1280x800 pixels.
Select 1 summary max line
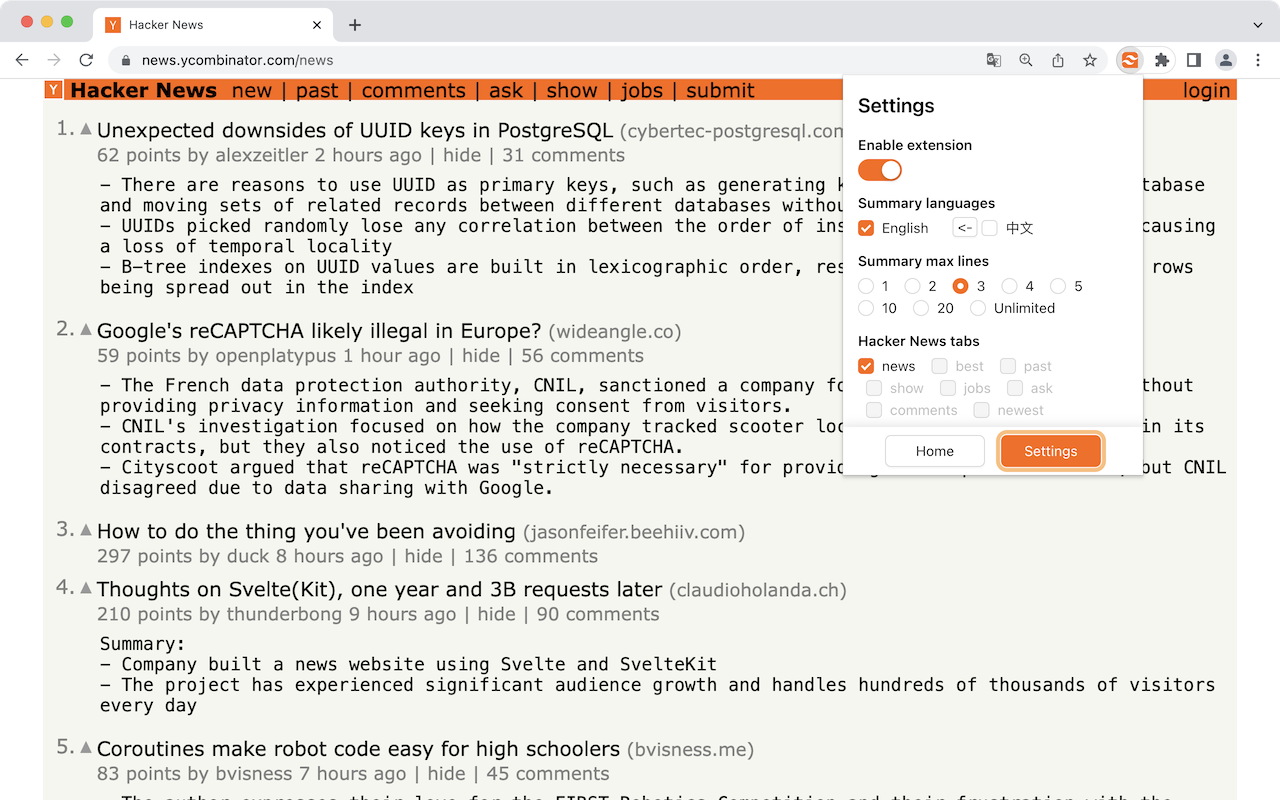[866, 286]
